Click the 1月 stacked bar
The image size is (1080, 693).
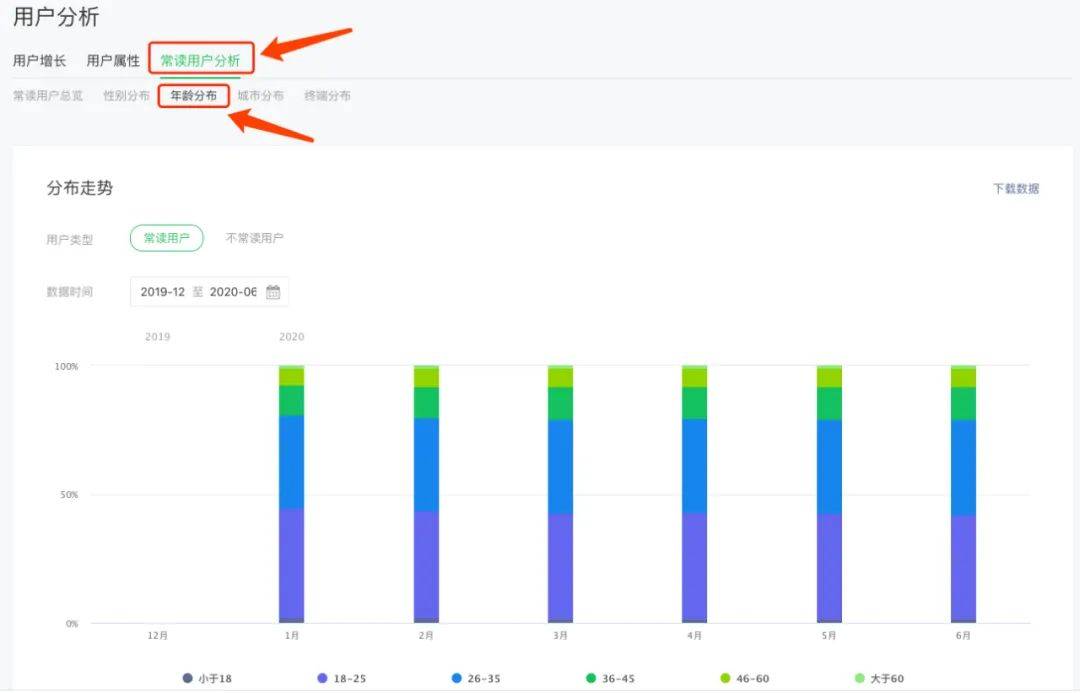coord(291,494)
